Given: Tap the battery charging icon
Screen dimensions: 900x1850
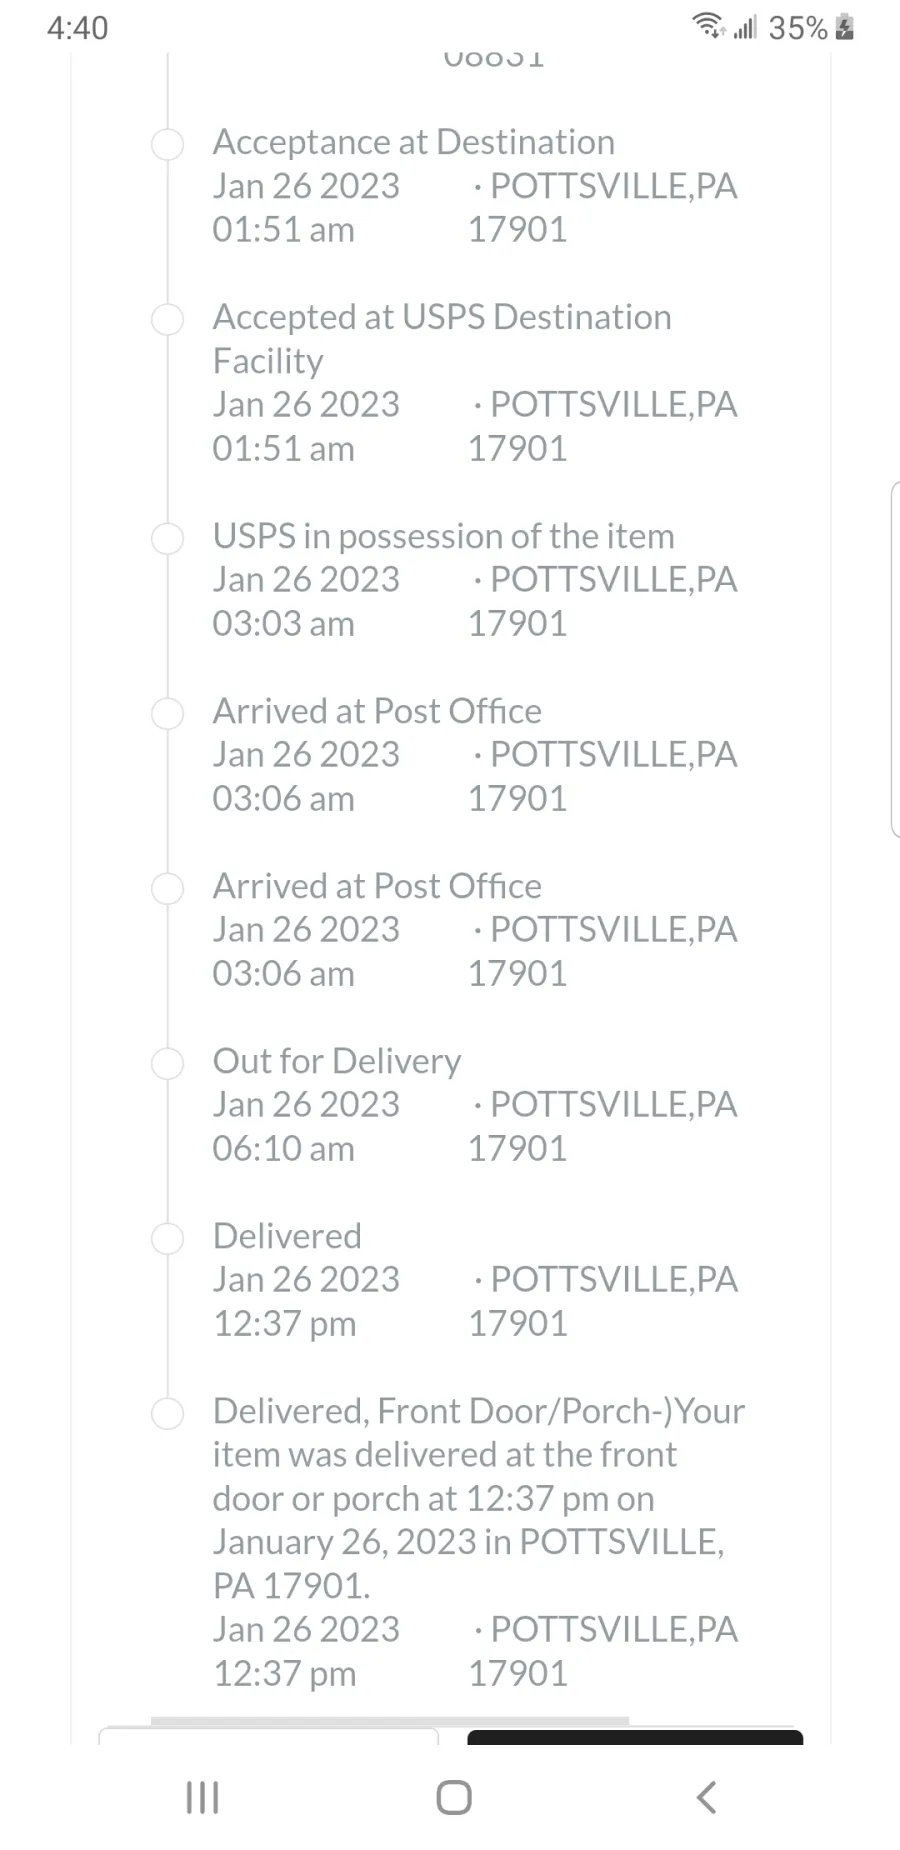Looking at the screenshot, I should [x=845, y=27].
